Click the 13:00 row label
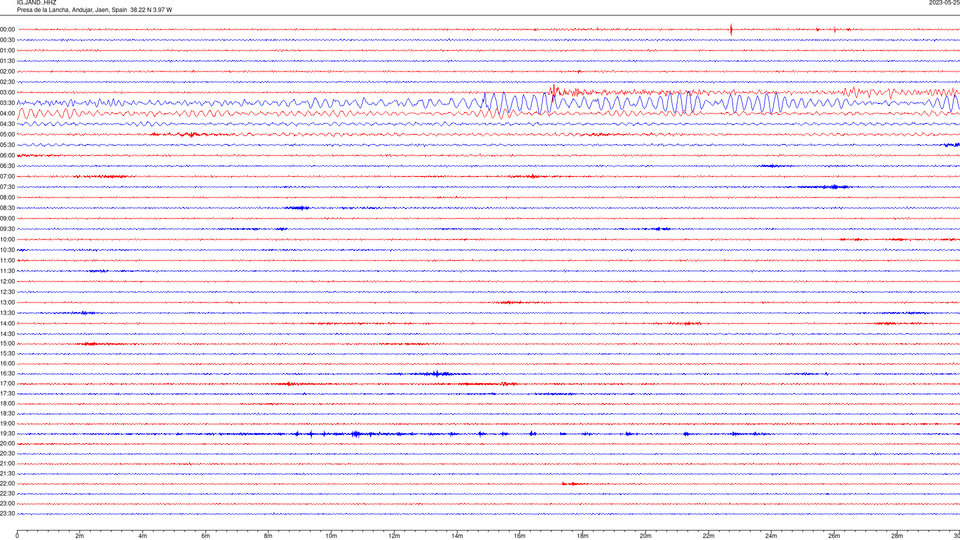The width and height of the screenshot is (960, 540). point(7,302)
